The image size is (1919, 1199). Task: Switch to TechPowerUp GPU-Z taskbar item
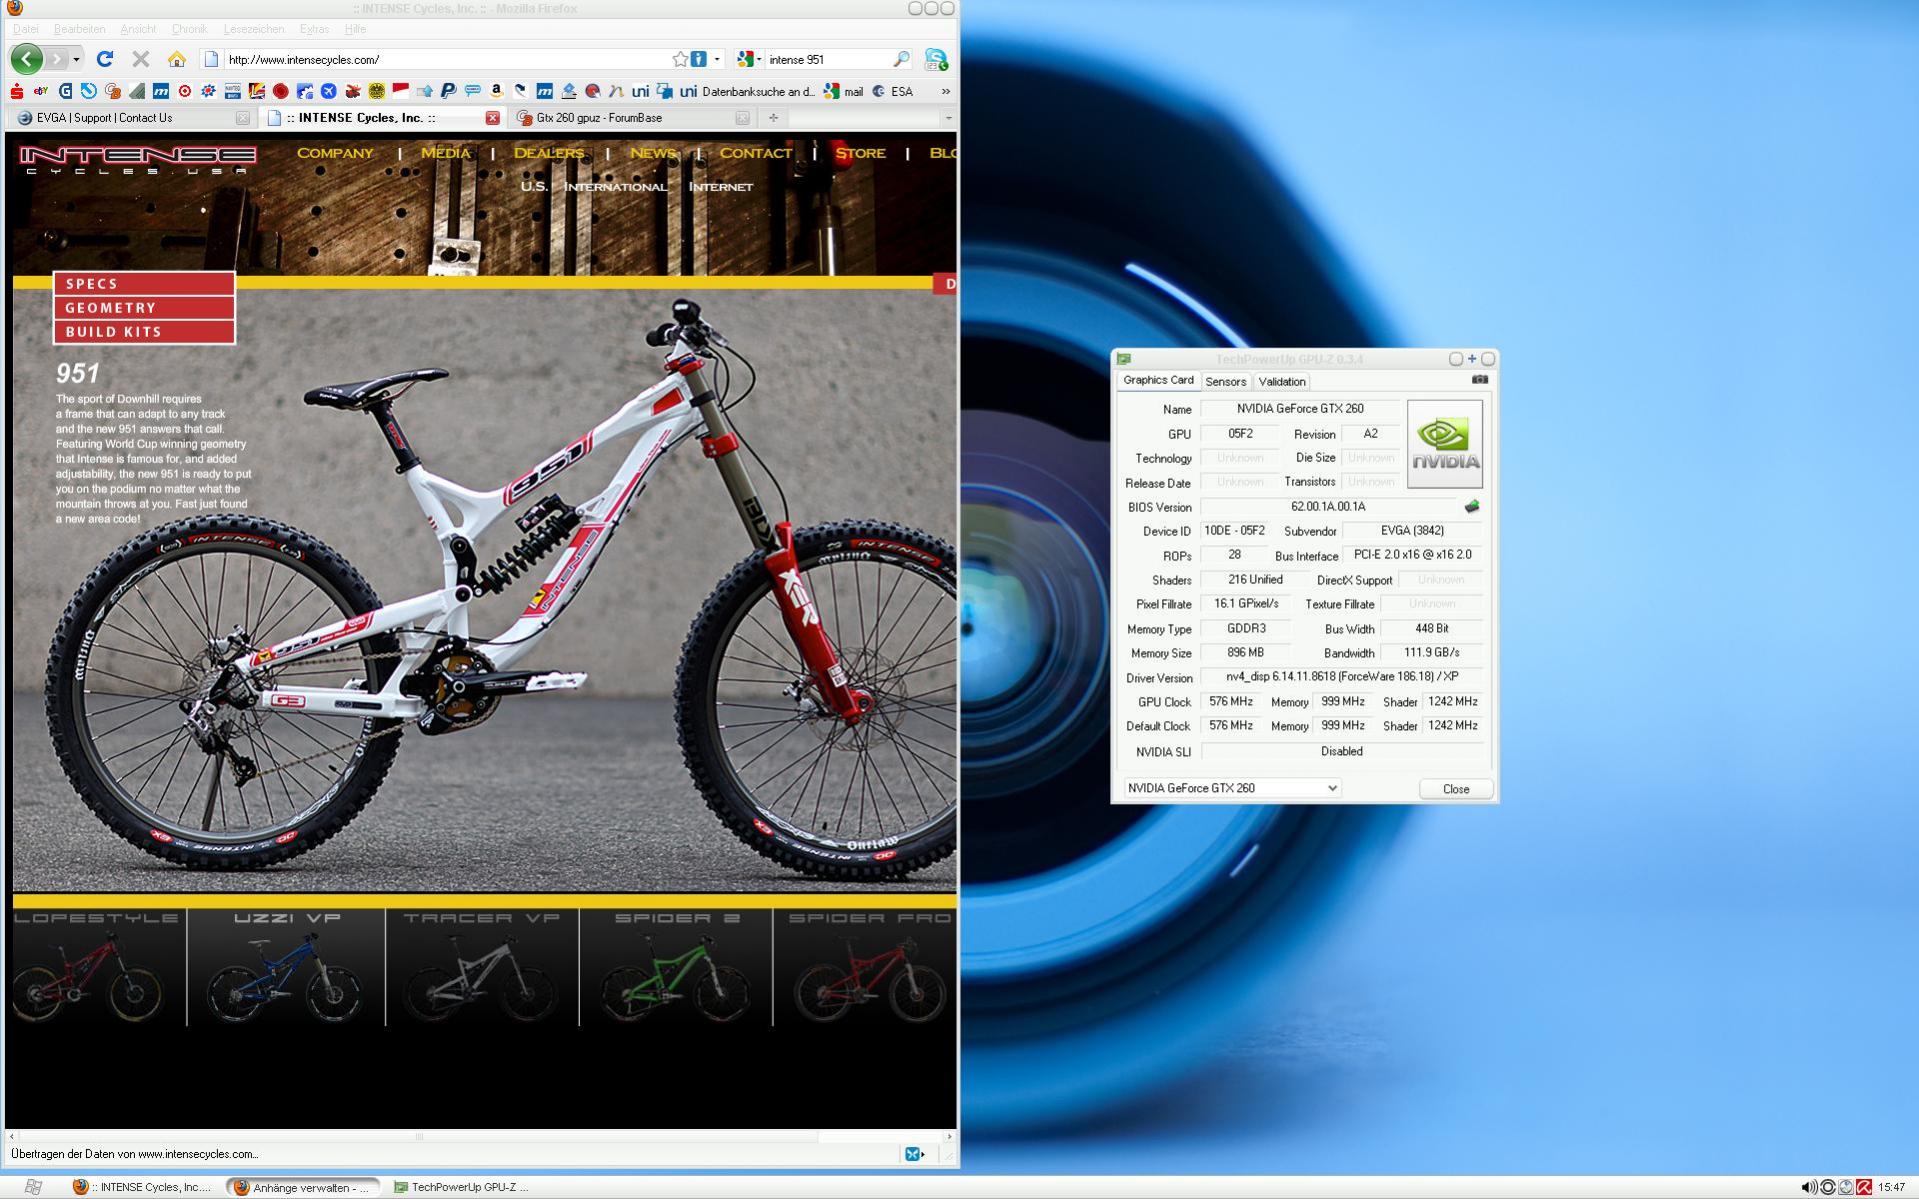coord(462,1188)
